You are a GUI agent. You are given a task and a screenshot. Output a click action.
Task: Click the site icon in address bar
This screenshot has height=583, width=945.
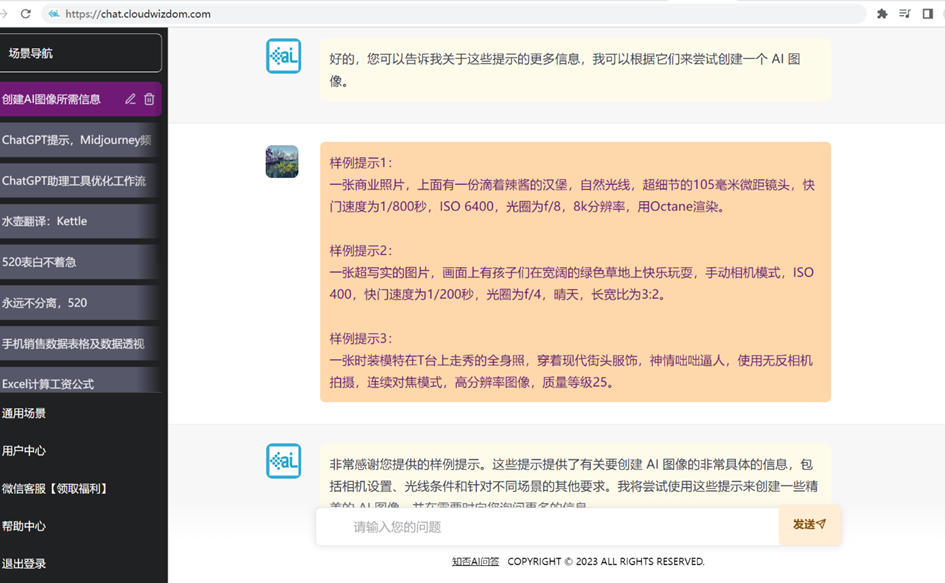[54, 13]
